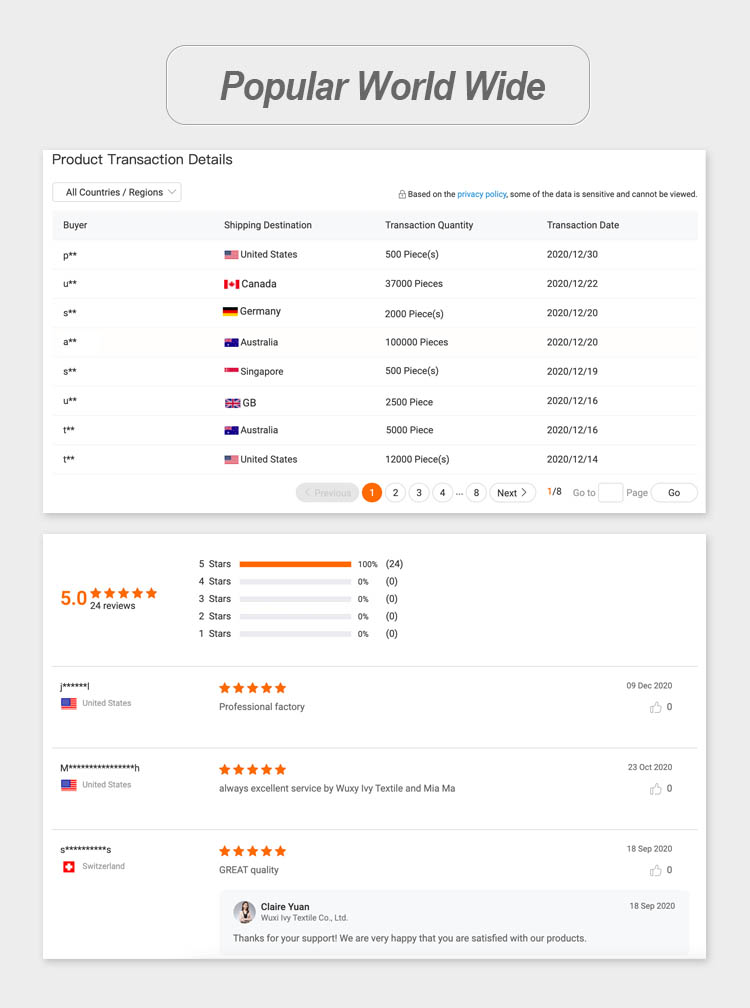The height and width of the screenshot is (1008, 750).
Task: Click Claire Yuan's profile avatar
Action: (244, 912)
